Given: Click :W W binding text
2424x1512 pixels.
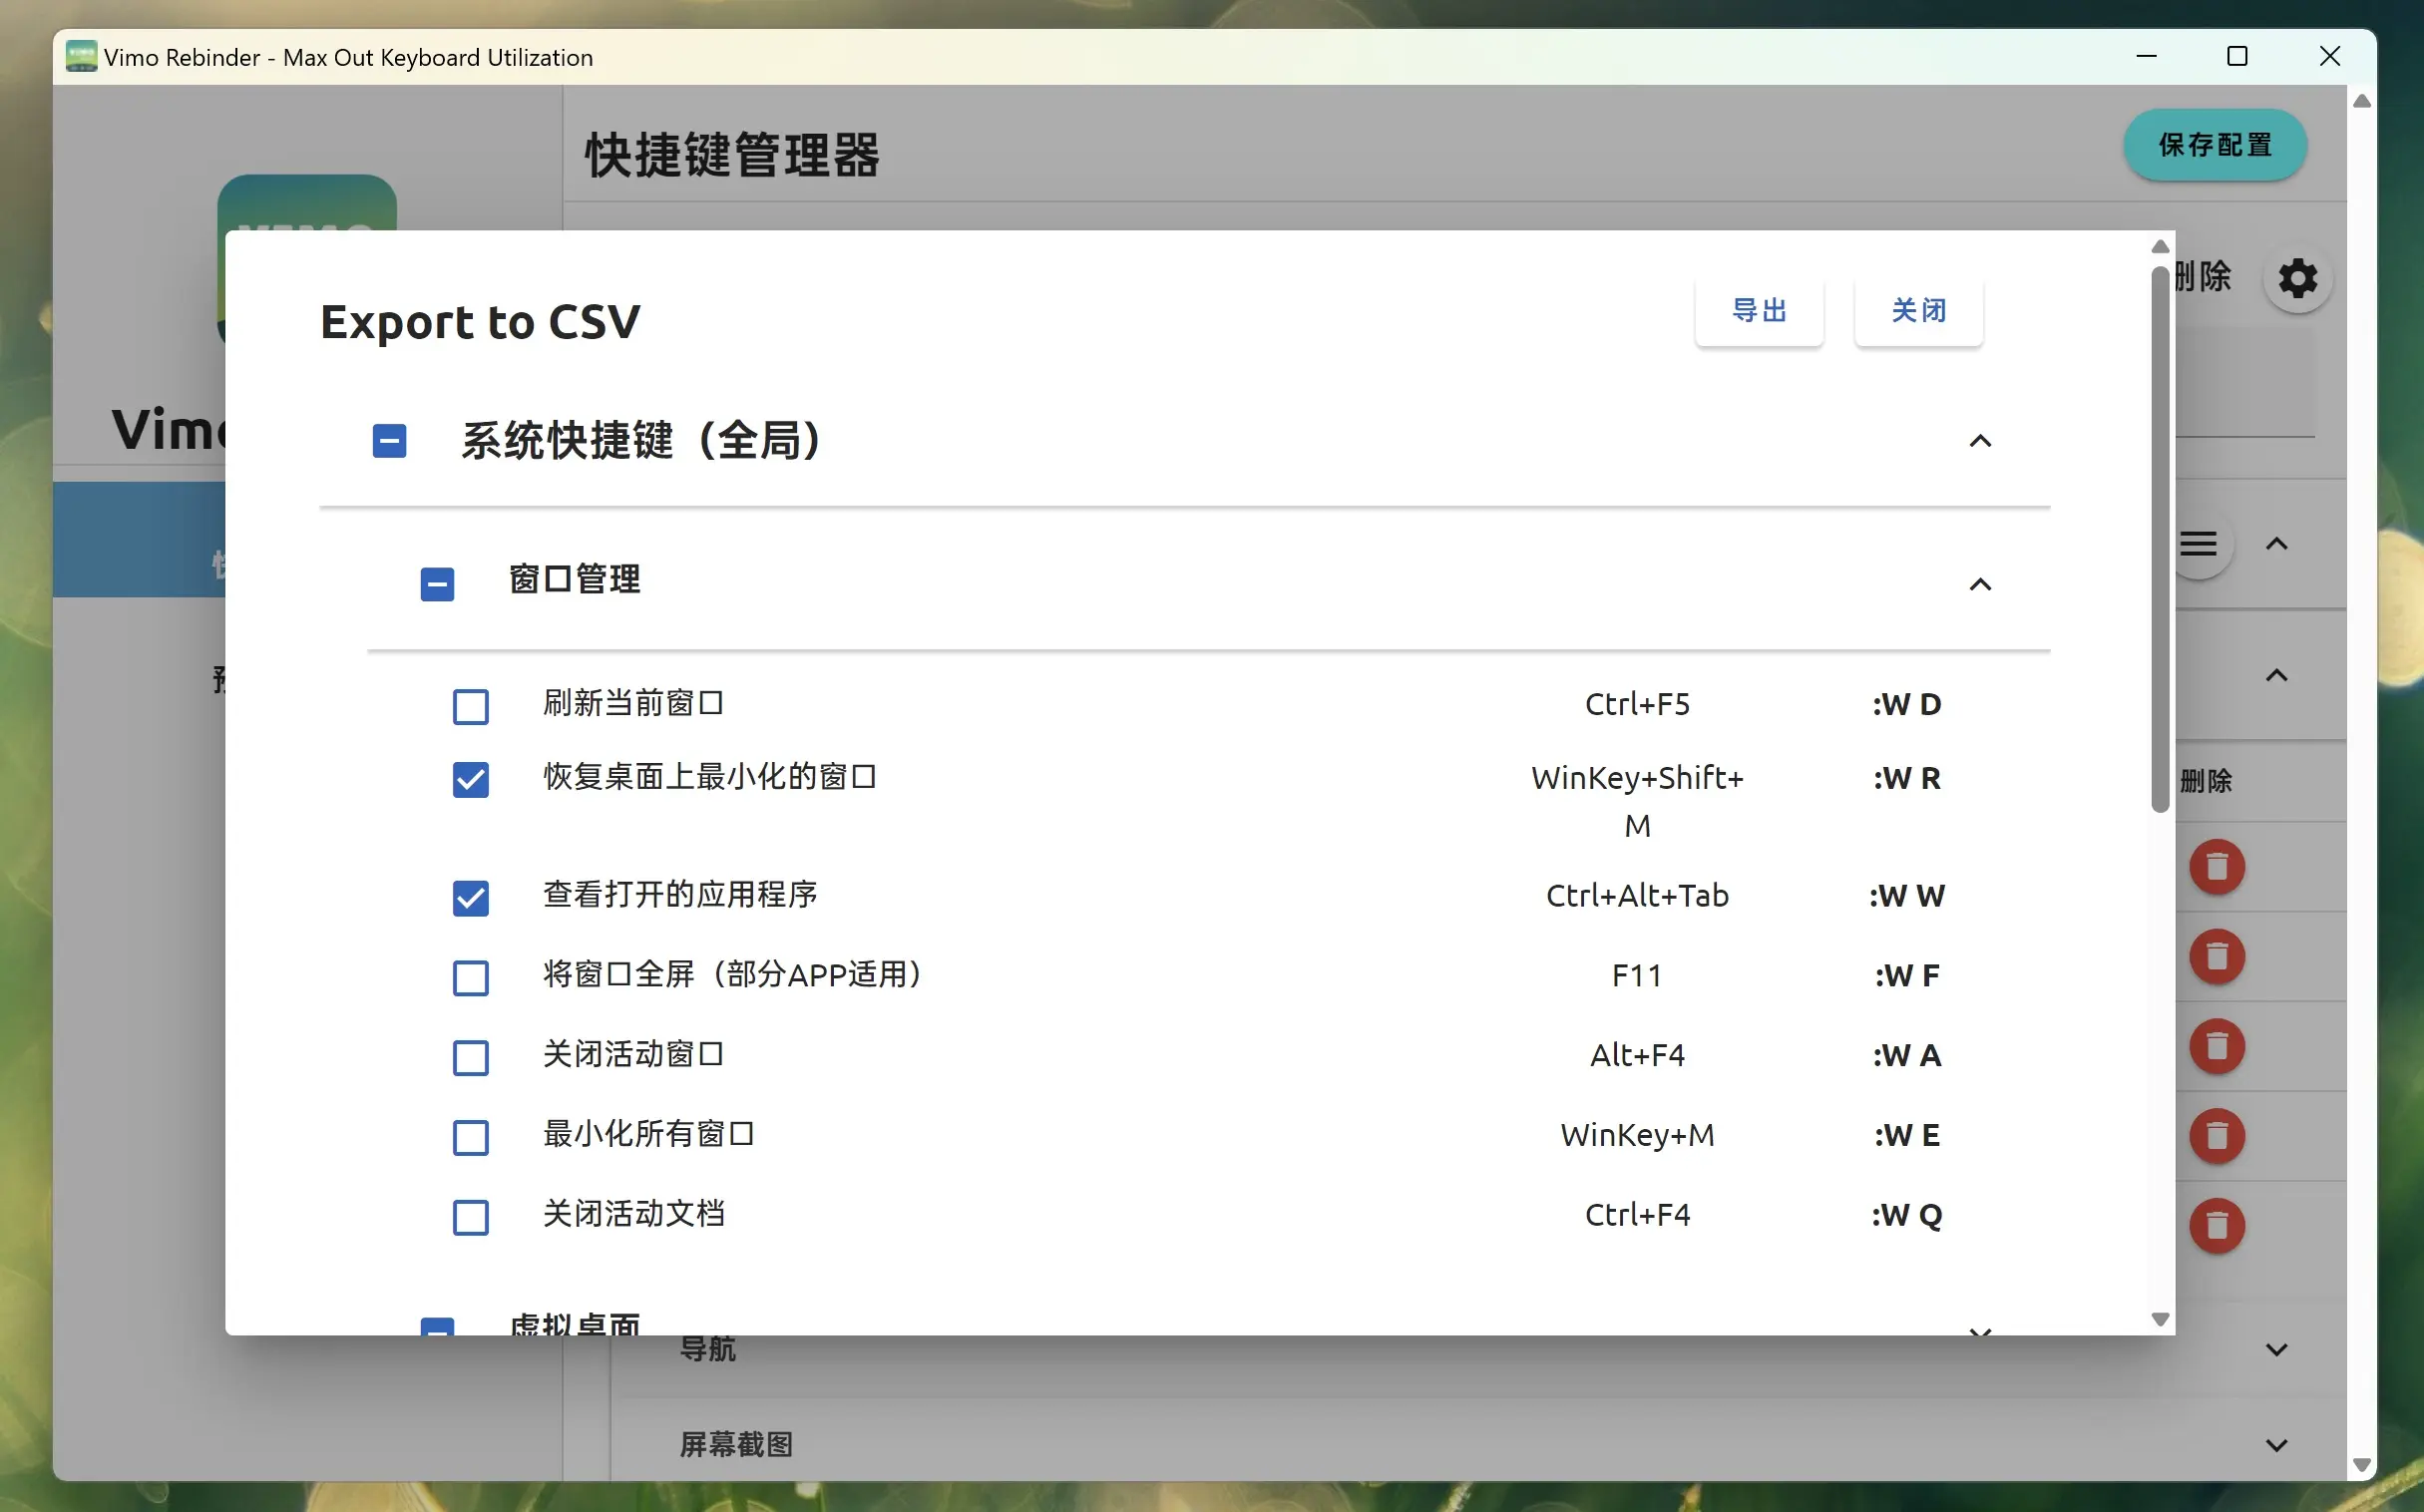Looking at the screenshot, I should 1907,895.
